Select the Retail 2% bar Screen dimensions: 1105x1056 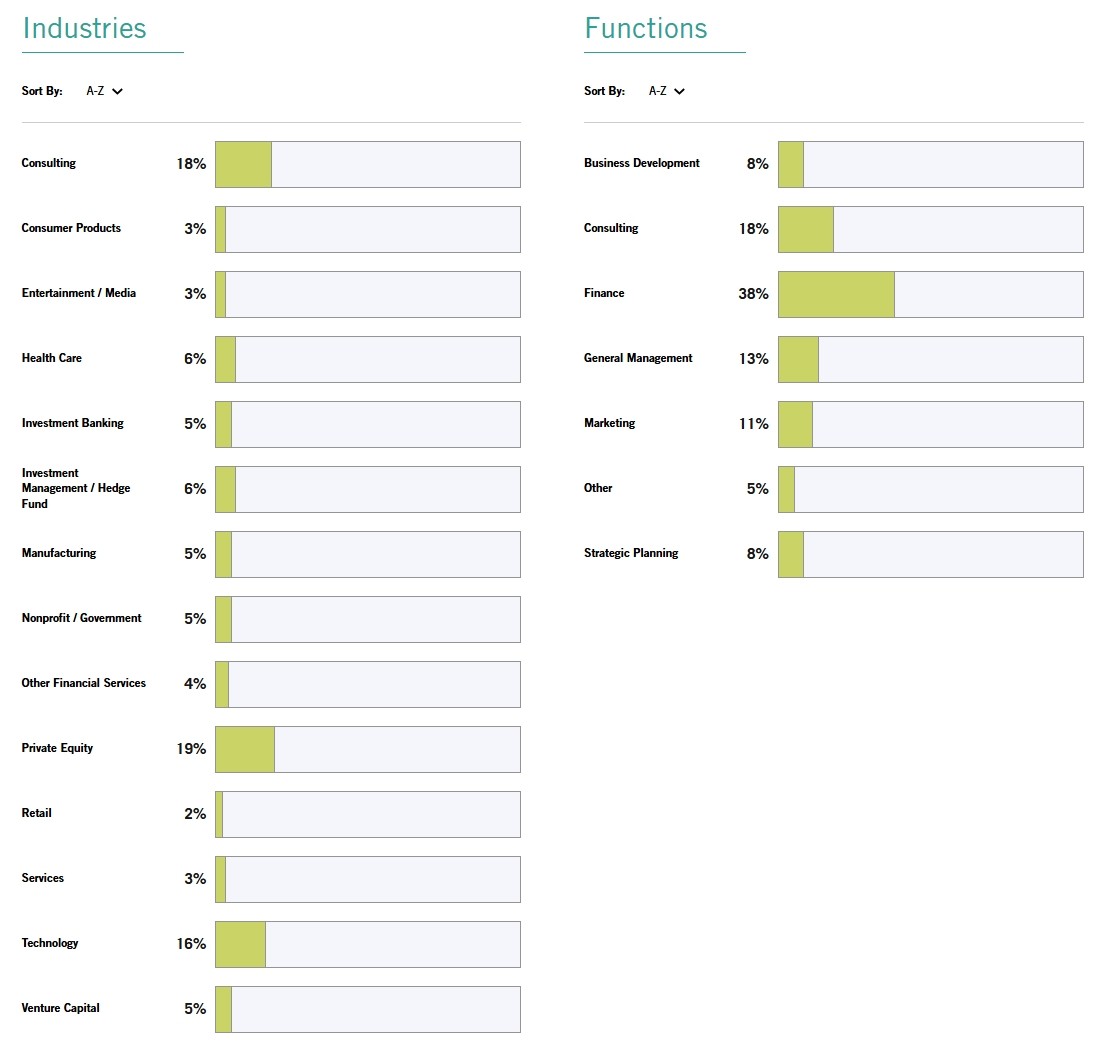click(x=367, y=814)
